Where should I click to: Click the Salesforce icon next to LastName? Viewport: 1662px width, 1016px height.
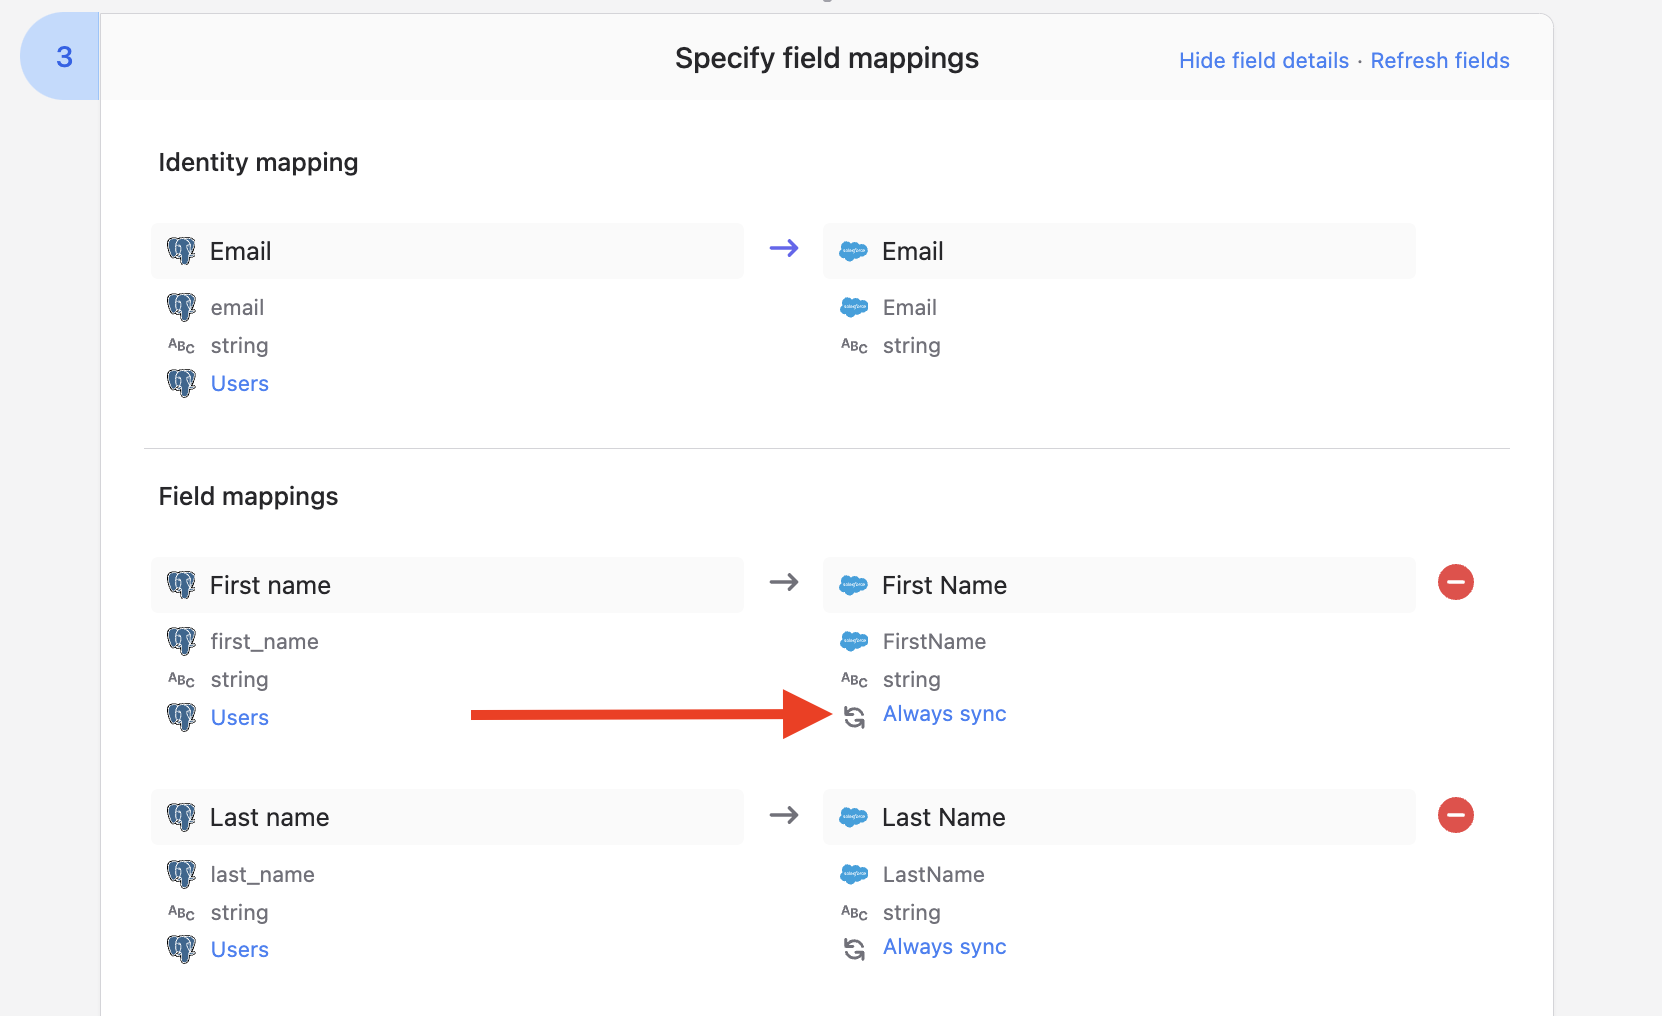pyautogui.click(x=854, y=874)
